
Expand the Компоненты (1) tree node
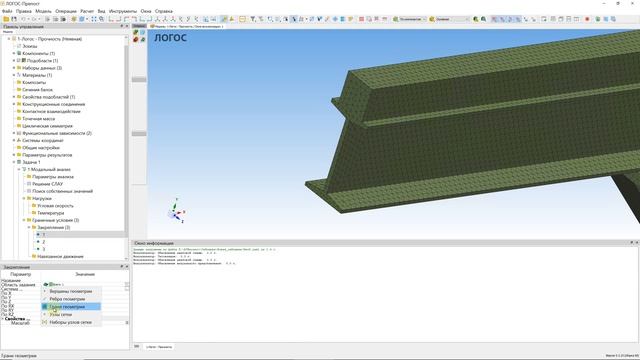pyautogui.click(x=14, y=53)
